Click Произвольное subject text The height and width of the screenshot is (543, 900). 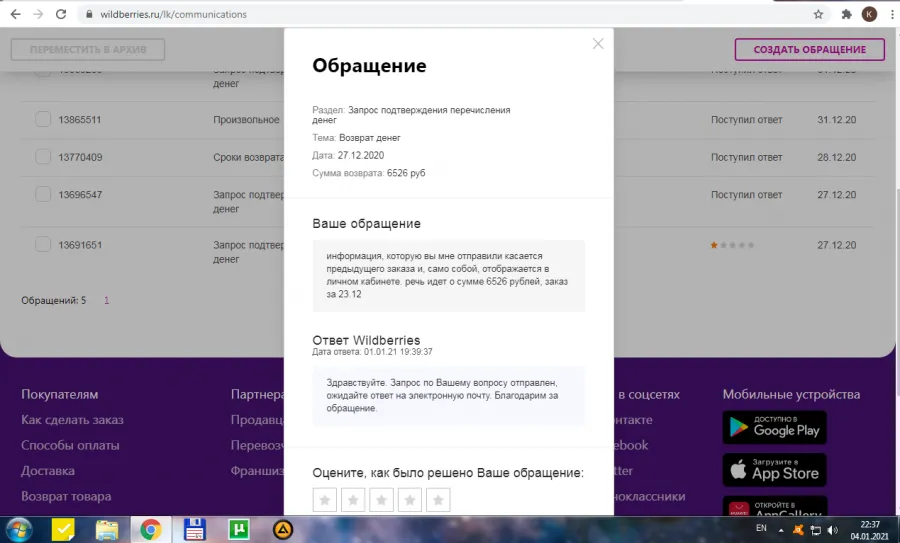246,119
